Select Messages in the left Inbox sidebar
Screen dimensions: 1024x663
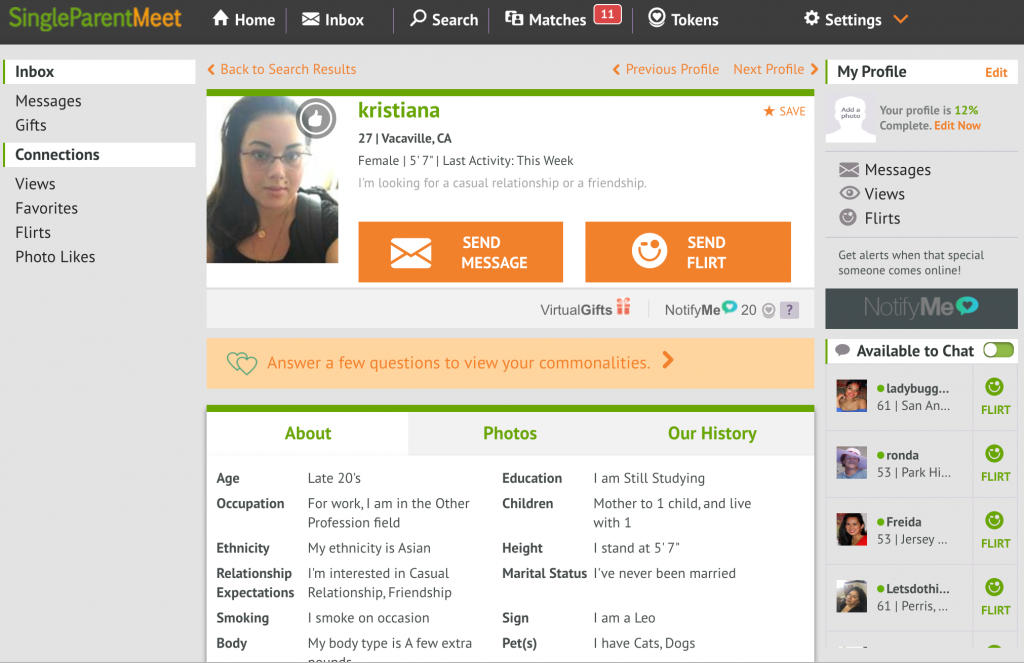tap(48, 101)
